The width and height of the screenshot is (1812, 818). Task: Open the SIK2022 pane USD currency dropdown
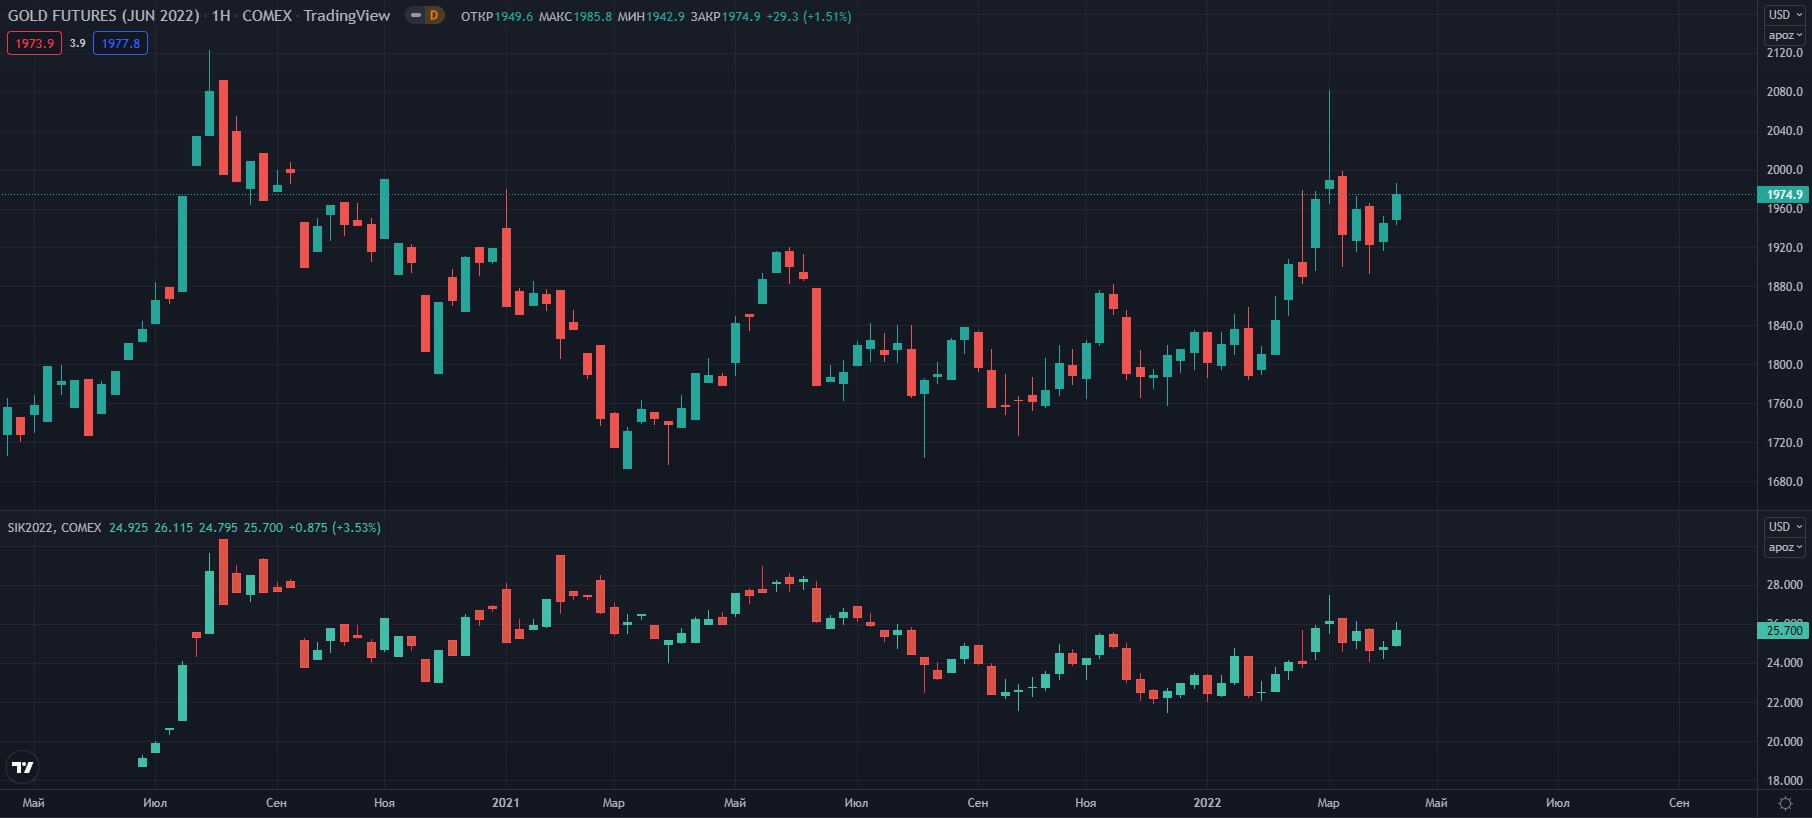pos(1785,527)
